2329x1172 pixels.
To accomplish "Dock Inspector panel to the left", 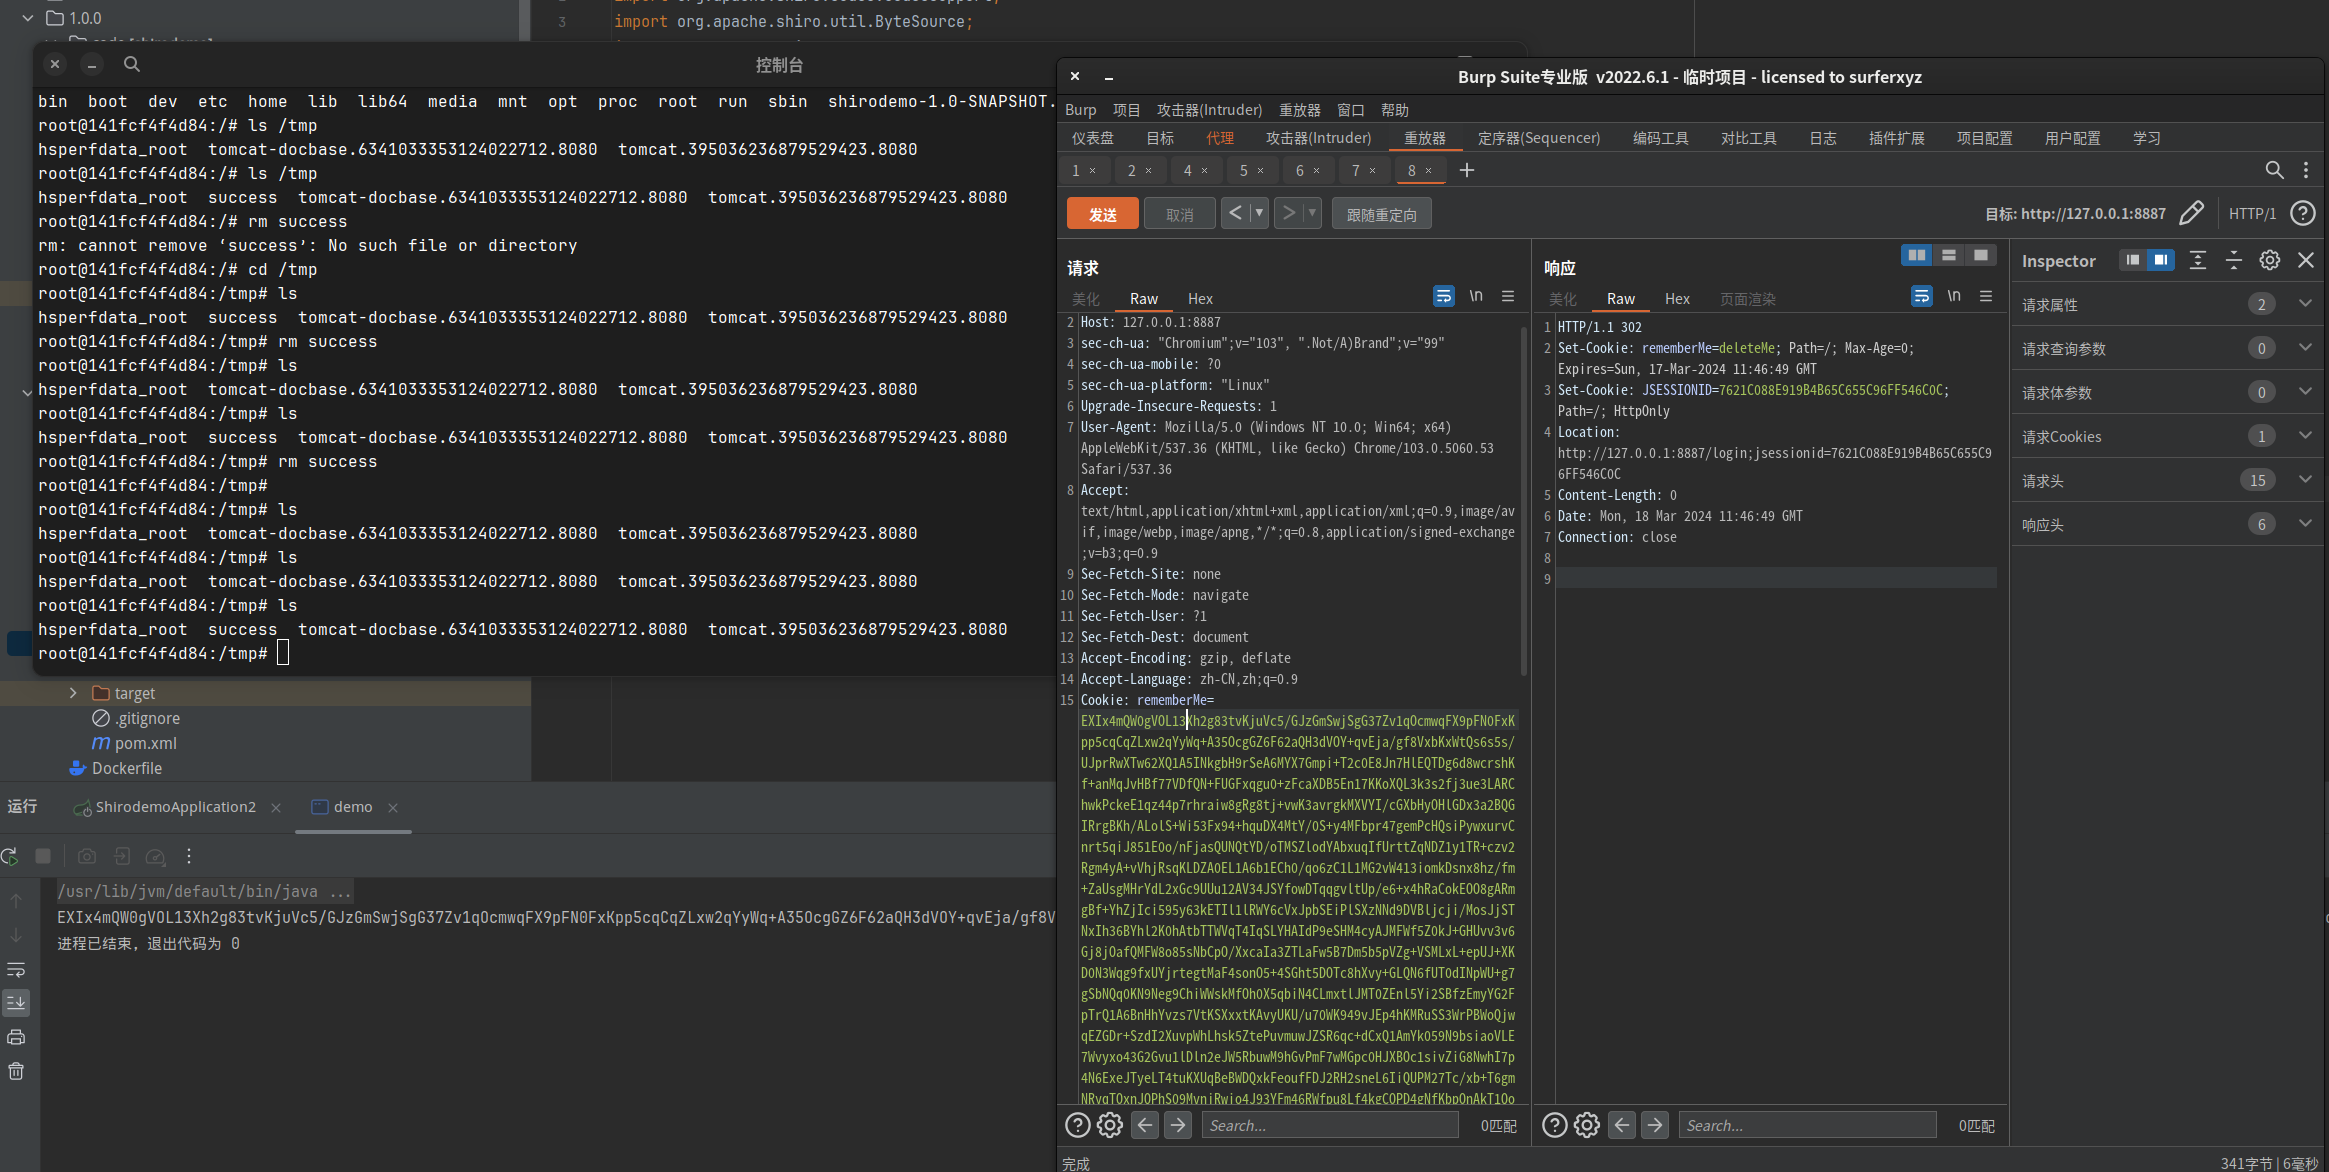I will point(2133,260).
